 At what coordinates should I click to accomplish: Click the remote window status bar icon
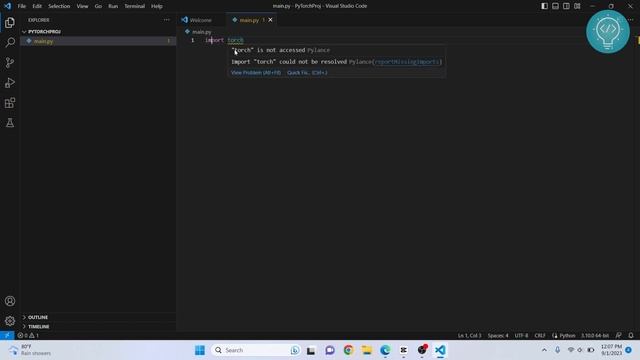click(x=7, y=336)
